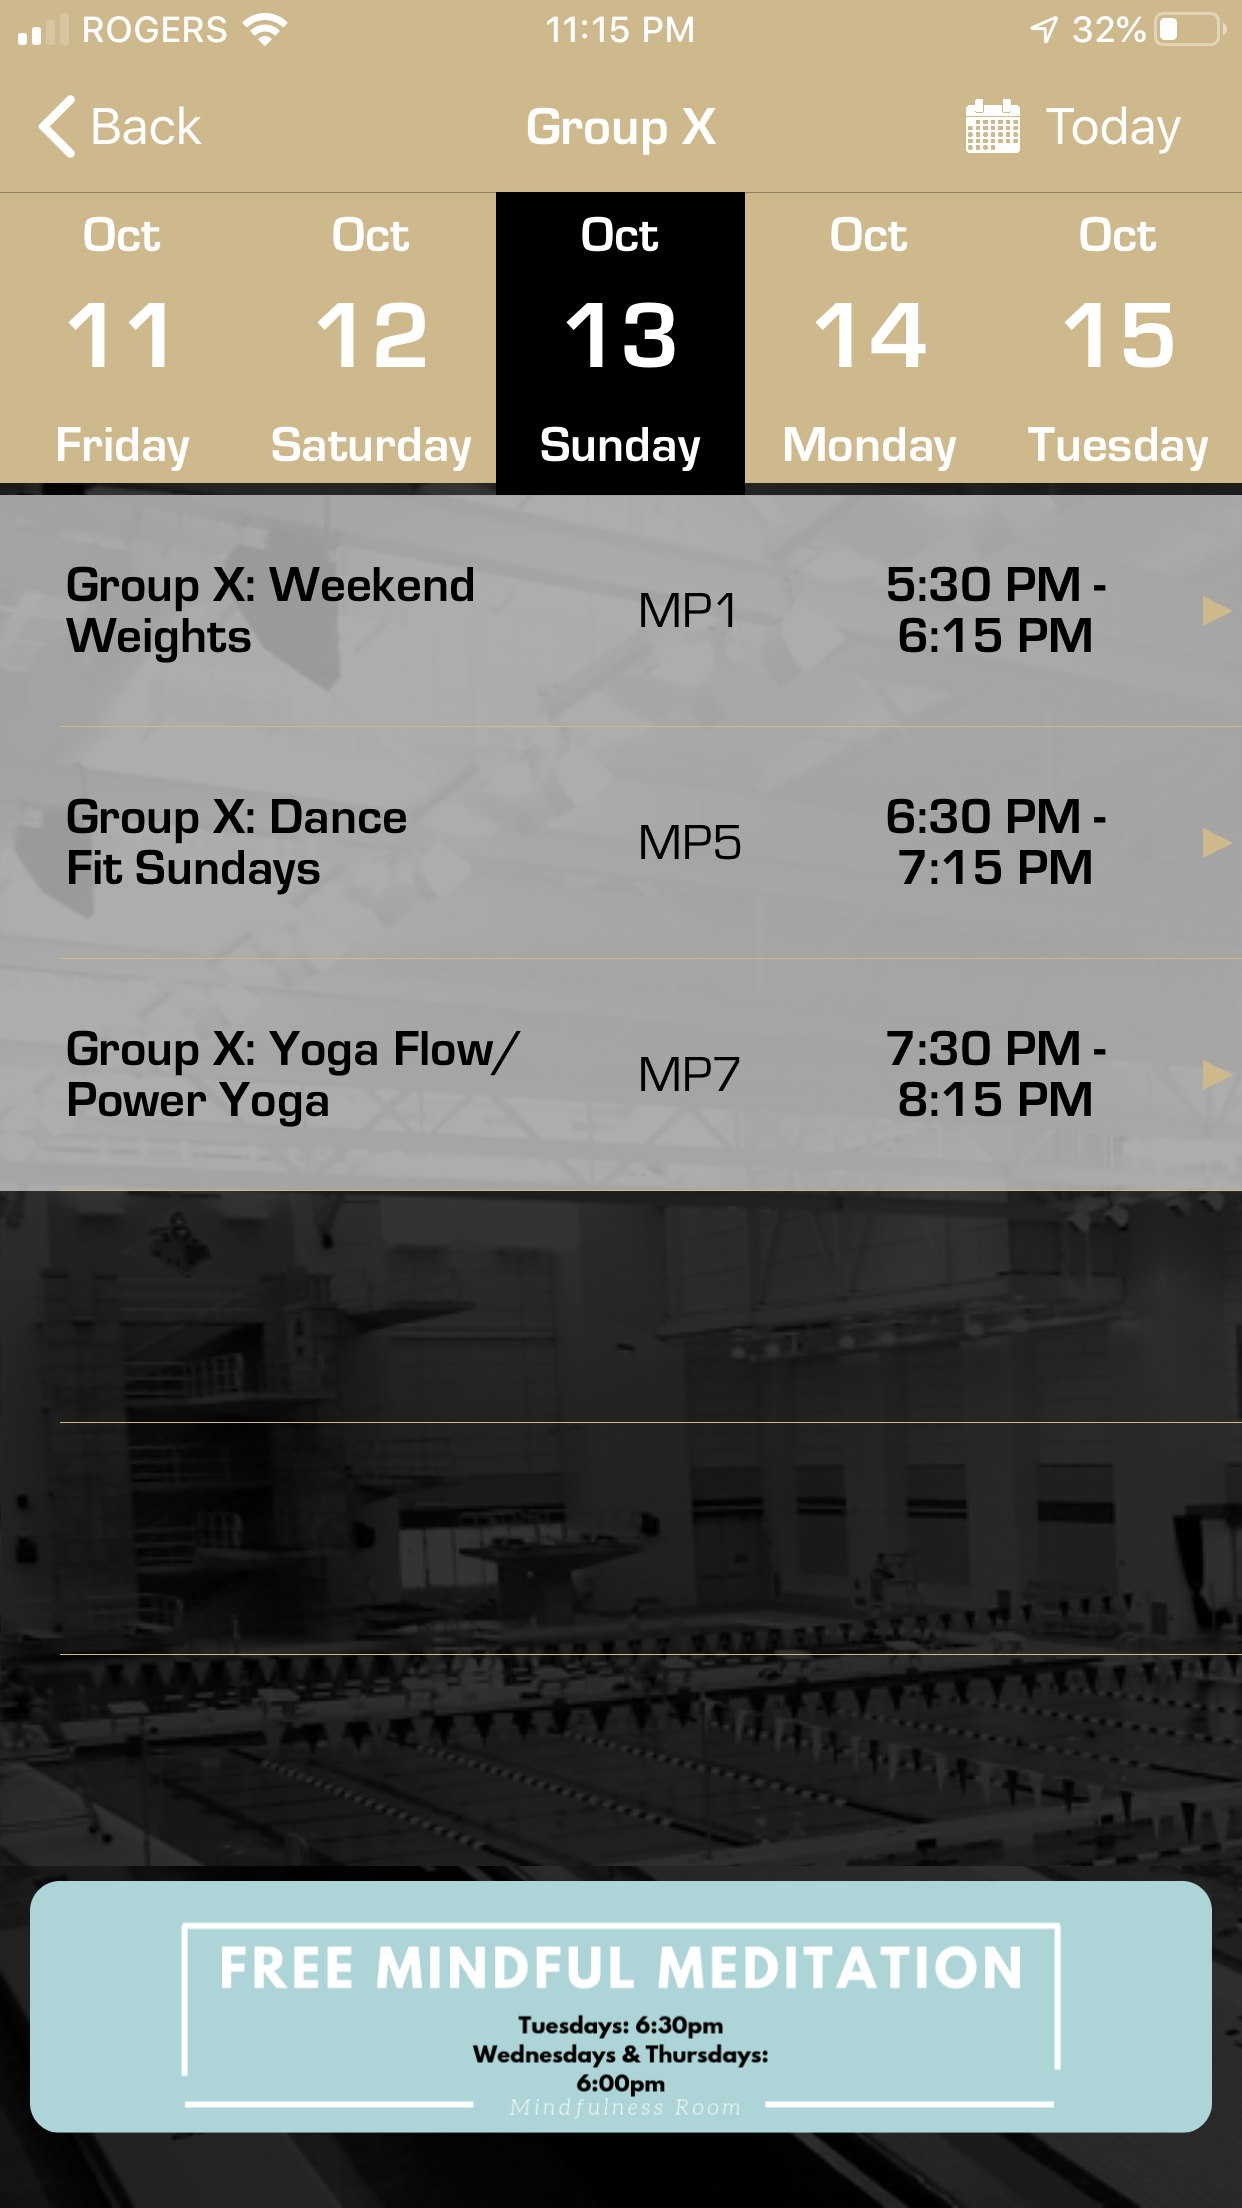The width and height of the screenshot is (1242, 2208).
Task: Expand Yoga Flow/Power Yoga details arrow
Action: click(x=1215, y=1074)
